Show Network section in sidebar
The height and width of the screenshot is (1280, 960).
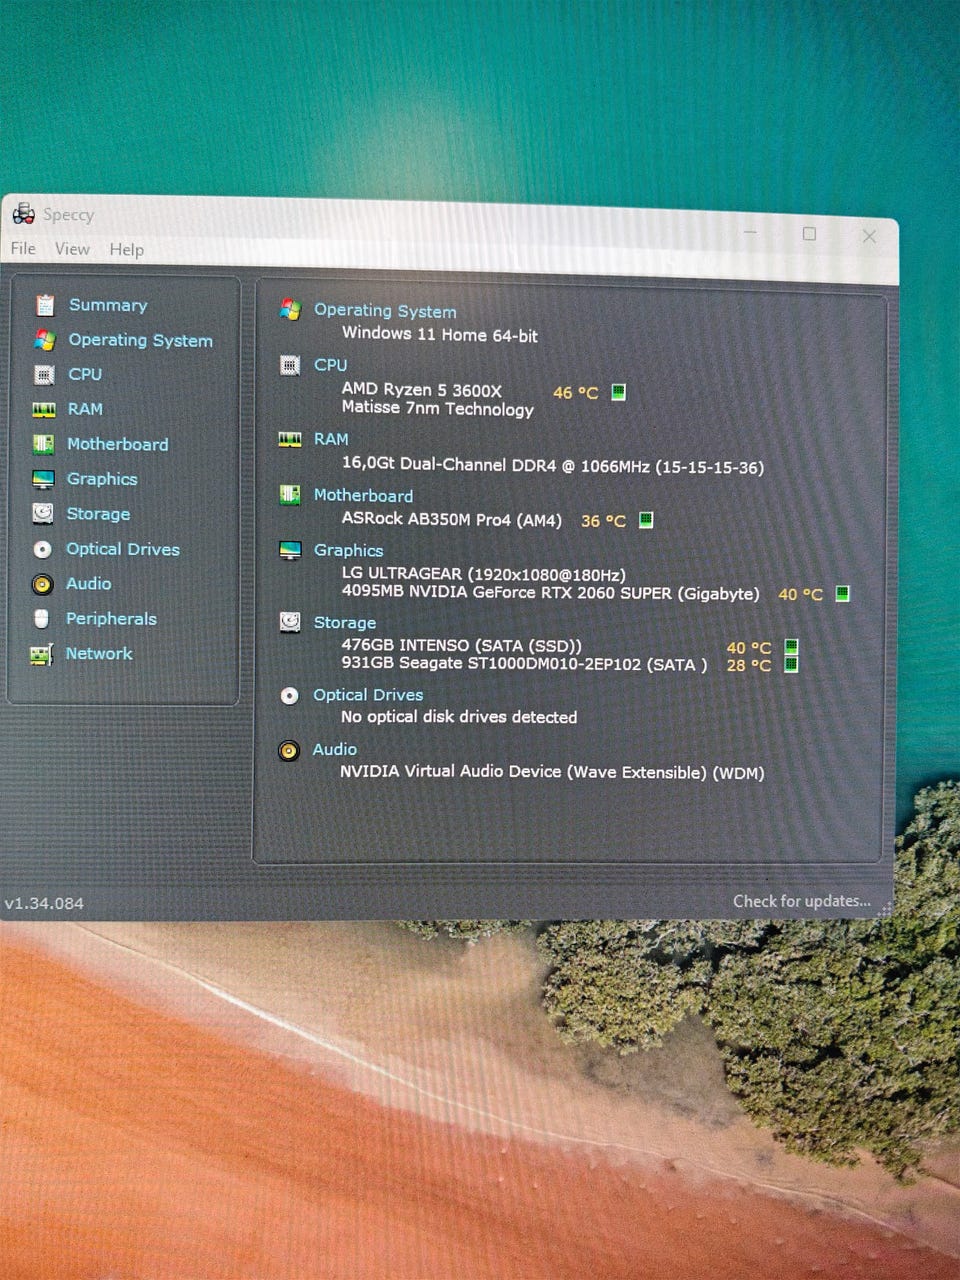[x=99, y=653]
